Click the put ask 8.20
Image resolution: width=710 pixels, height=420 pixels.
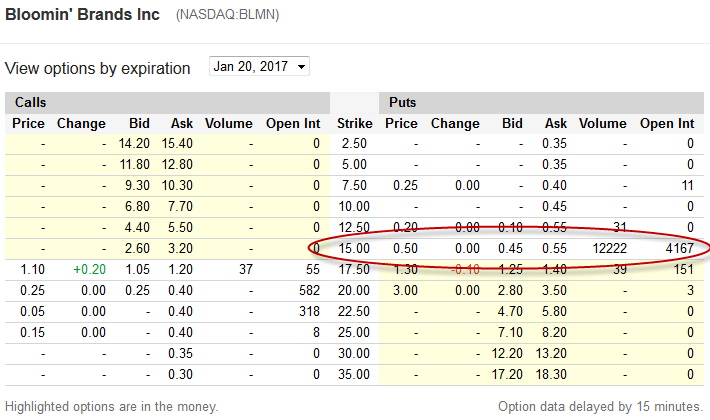pos(554,333)
